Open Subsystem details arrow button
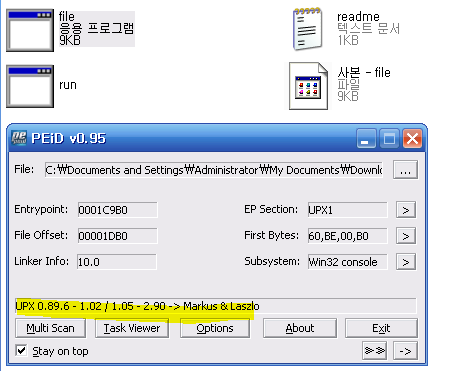456x371 pixels. [406, 262]
